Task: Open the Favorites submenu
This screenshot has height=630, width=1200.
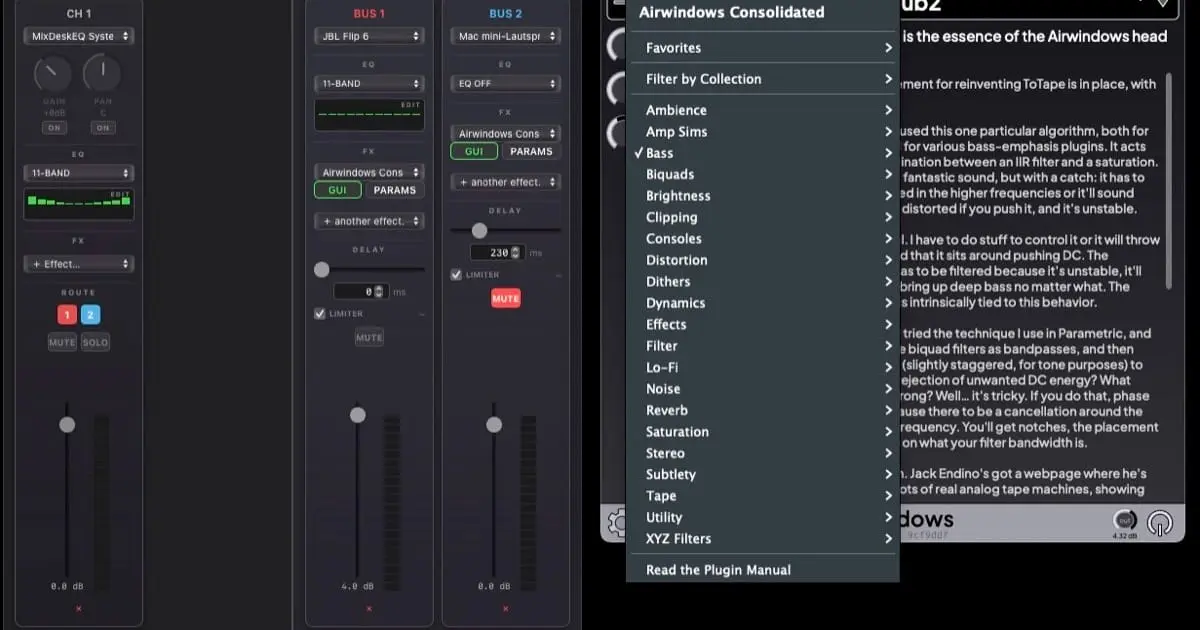Action: (x=763, y=48)
